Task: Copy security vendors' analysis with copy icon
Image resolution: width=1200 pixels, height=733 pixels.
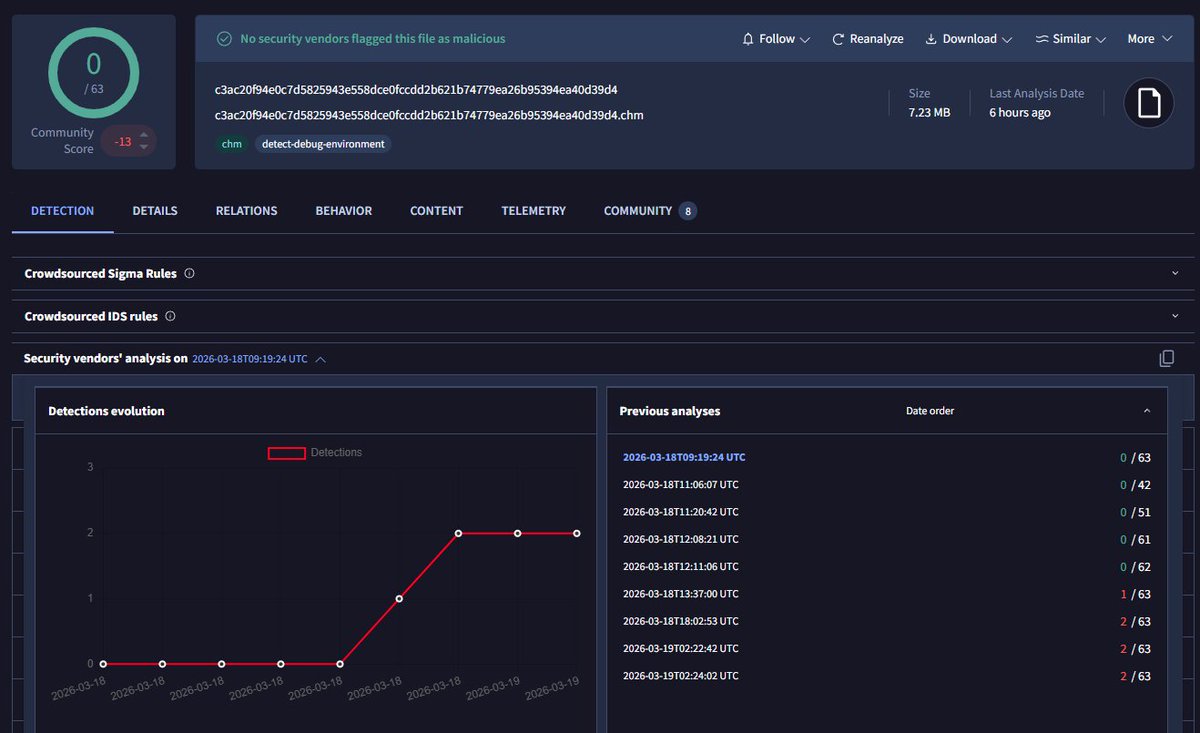Action: (1166, 358)
